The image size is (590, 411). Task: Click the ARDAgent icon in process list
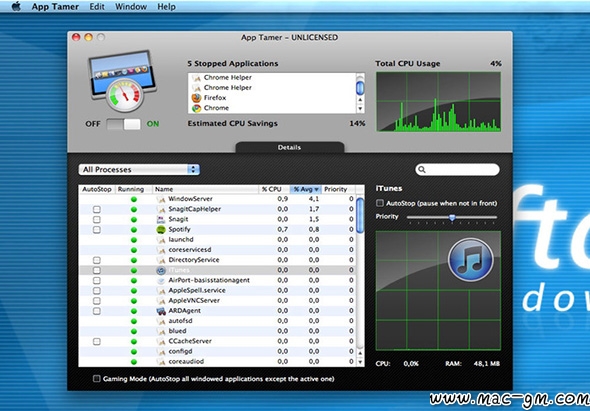coord(161,311)
